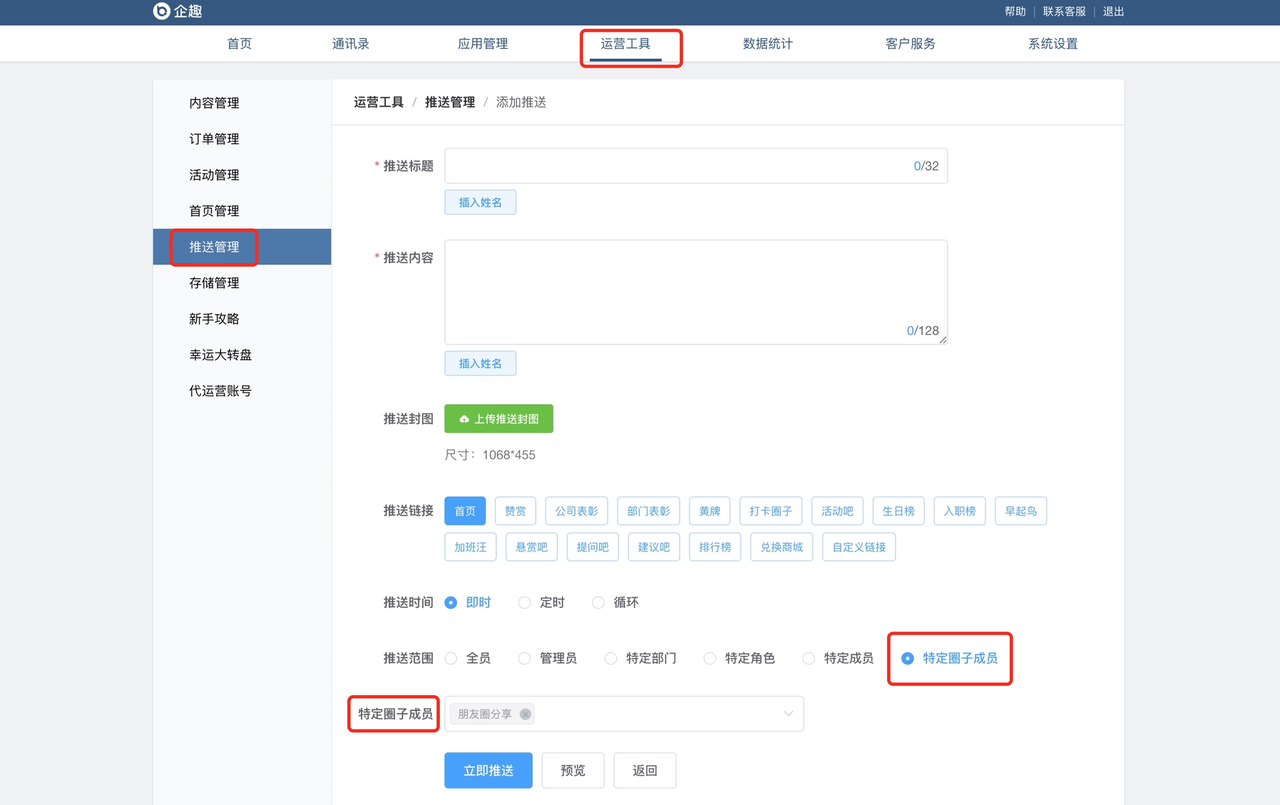Select 定时 push time radio
The width and height of the screenshot is (1280, 805).
pos(524,602)
